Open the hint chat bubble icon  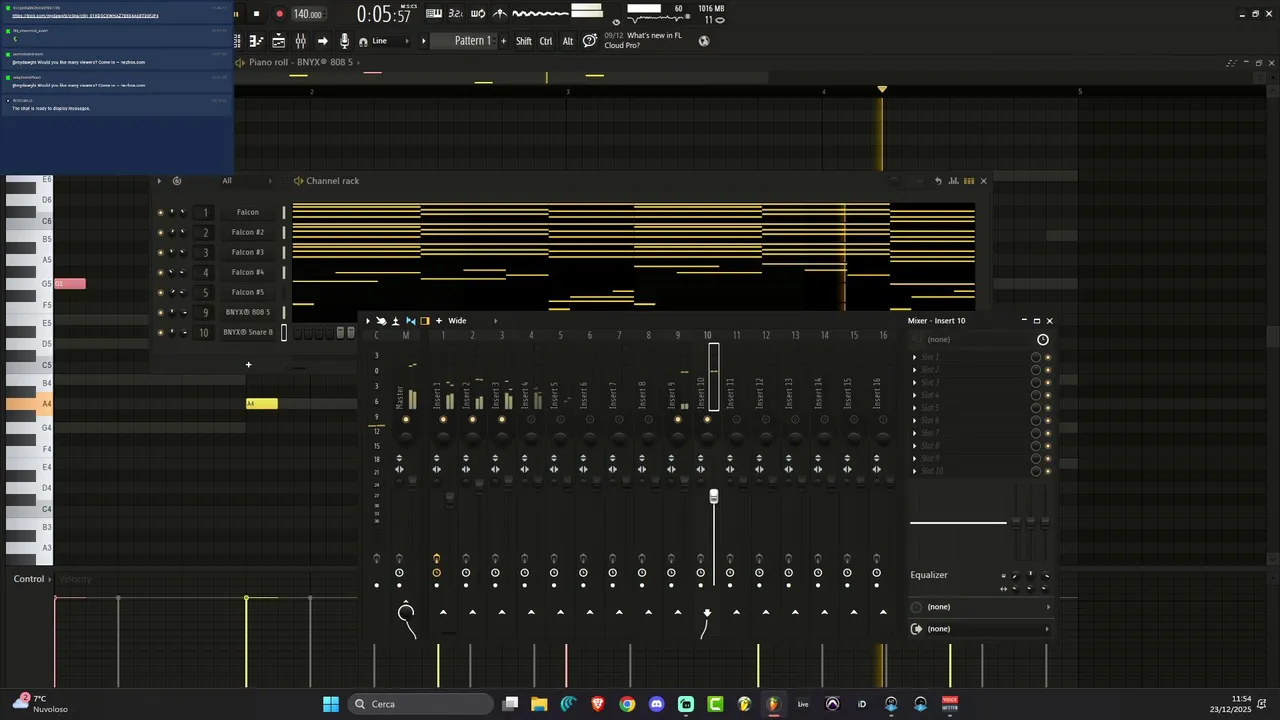click(x=590, y=40)
